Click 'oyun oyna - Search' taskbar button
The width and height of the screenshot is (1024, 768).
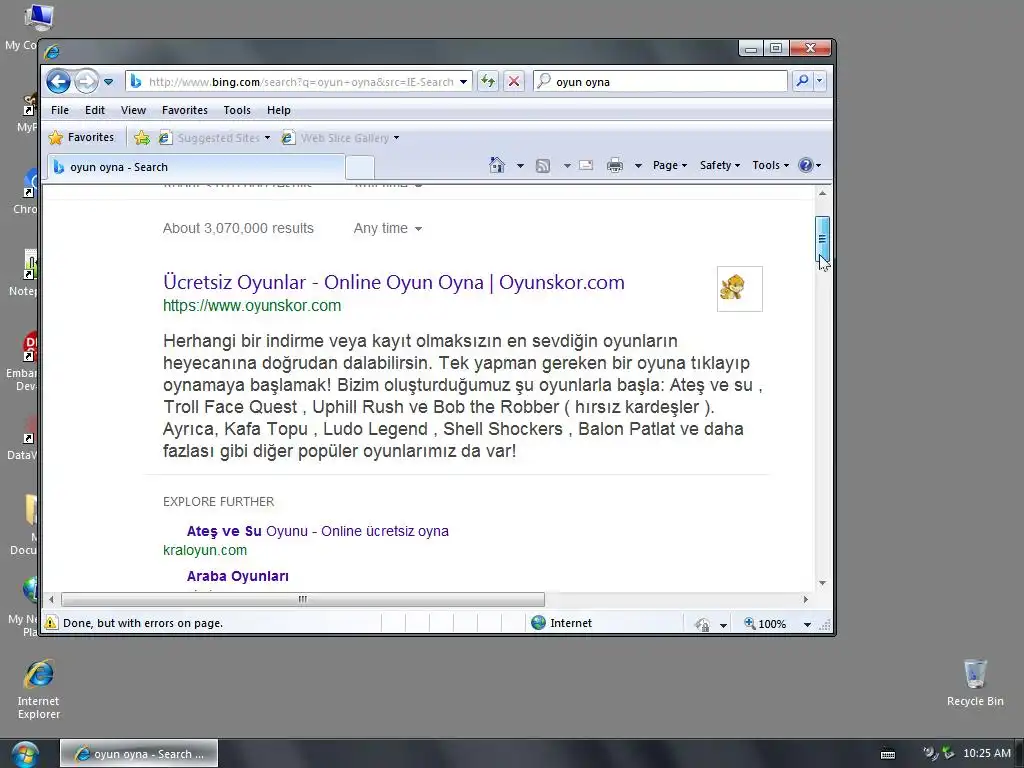click(x=139, y=754)
